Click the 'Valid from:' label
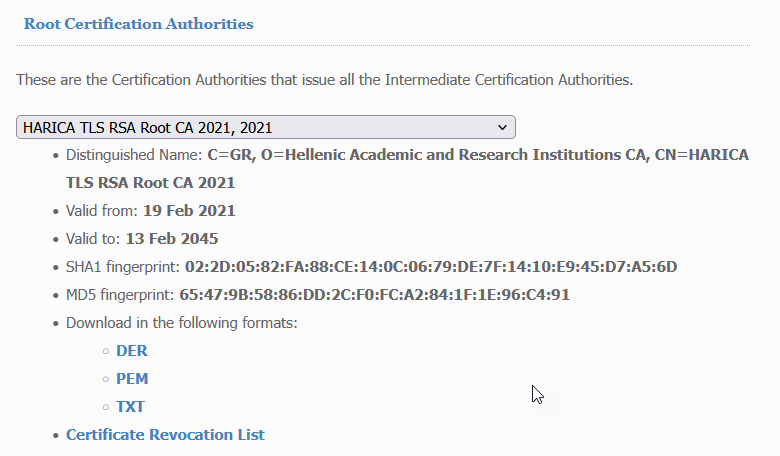Viewport: 780px width, 456px height. (102, 211)
